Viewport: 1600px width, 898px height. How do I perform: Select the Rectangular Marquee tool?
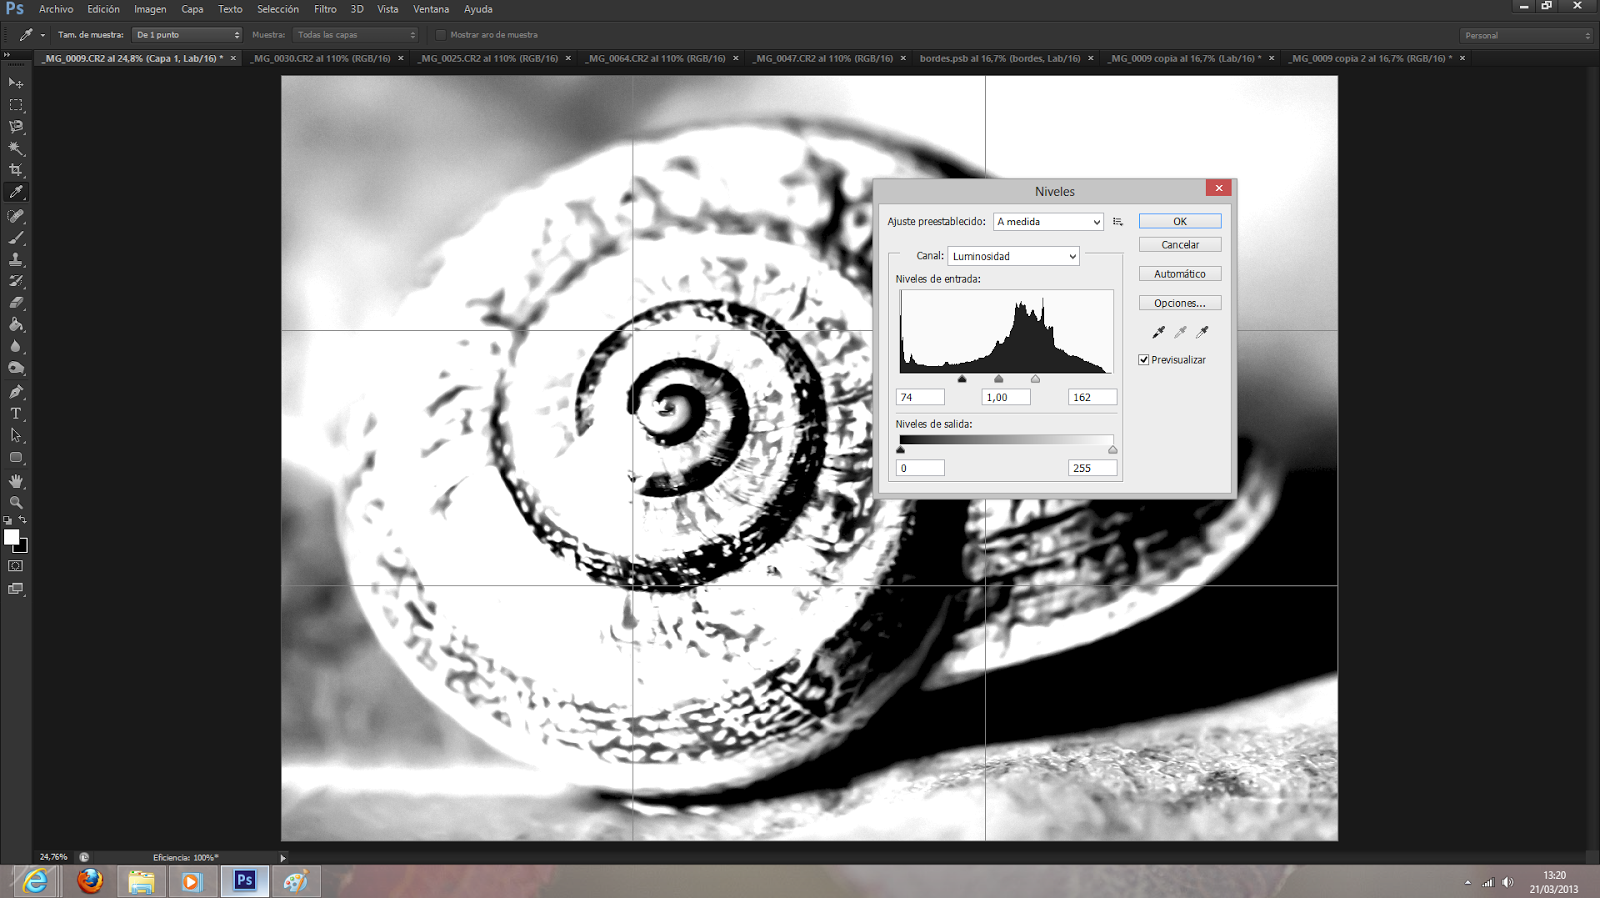tap(16, 105)
